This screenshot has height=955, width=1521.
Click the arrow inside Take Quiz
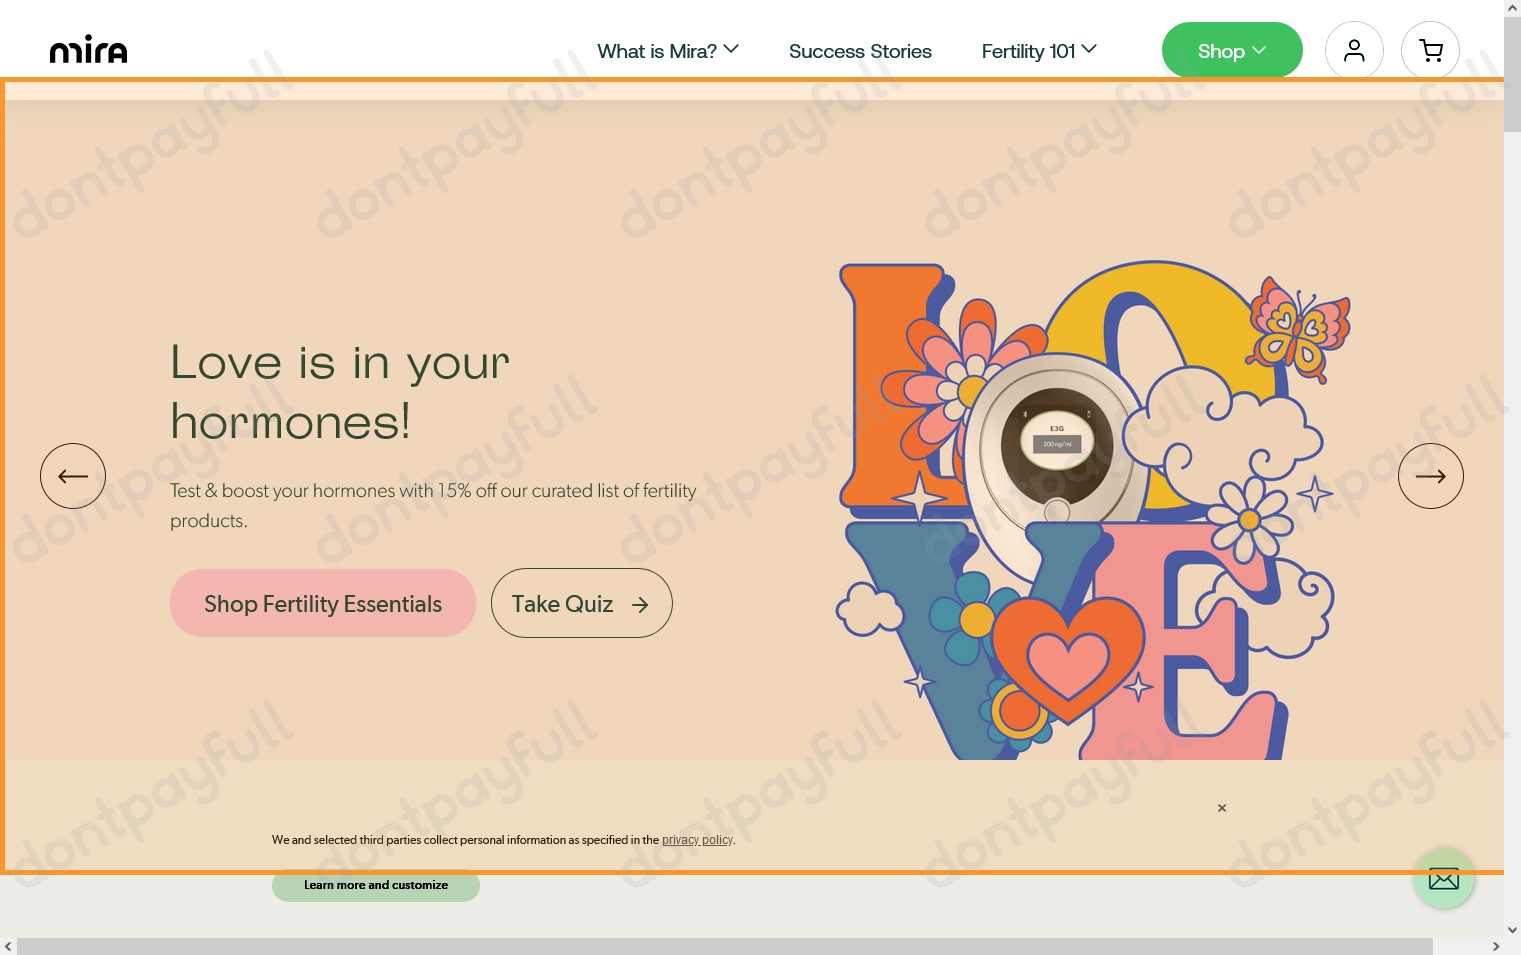point(639,604)
